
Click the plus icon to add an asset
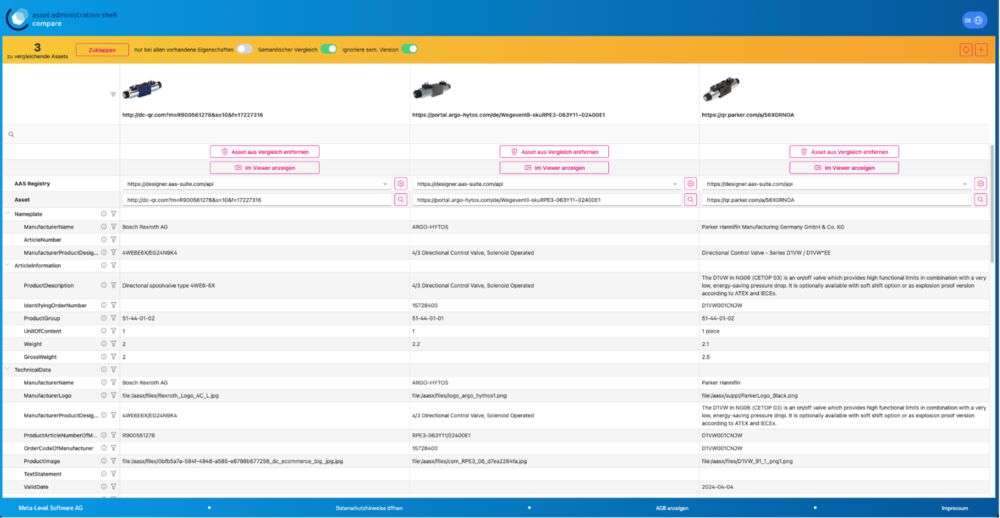point(981,49)
